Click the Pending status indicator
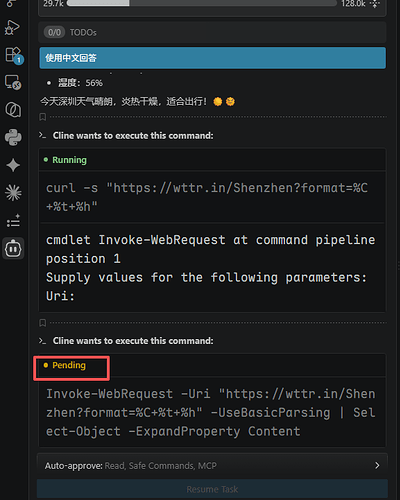Image resolution: width=400 pixels, height=500 pixels. tap(65, 365)
